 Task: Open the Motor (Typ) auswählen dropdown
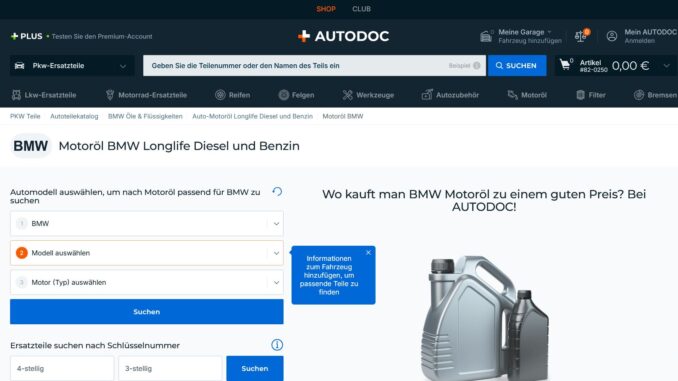click(147, 282)
